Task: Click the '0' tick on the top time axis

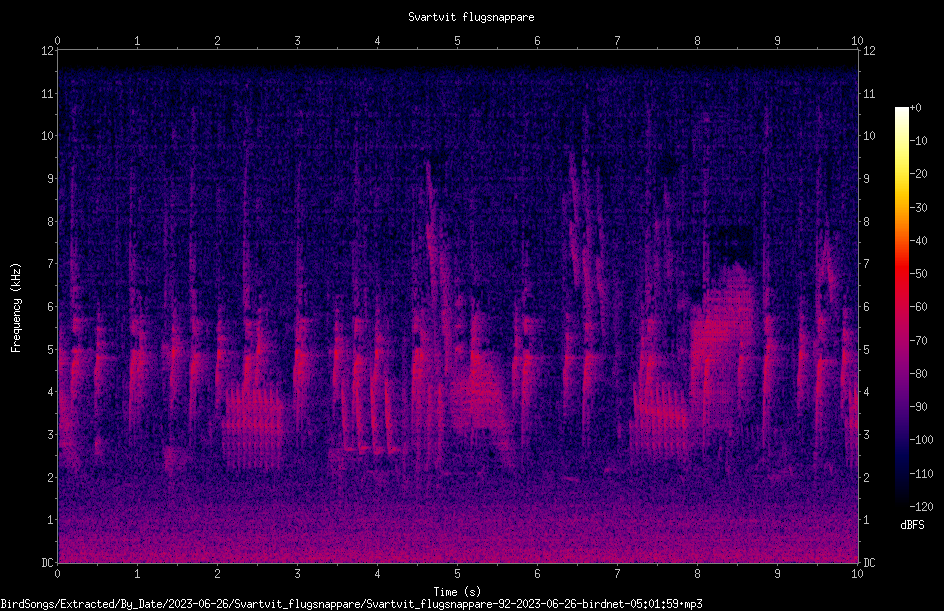Action: click(x=58, y=41)
